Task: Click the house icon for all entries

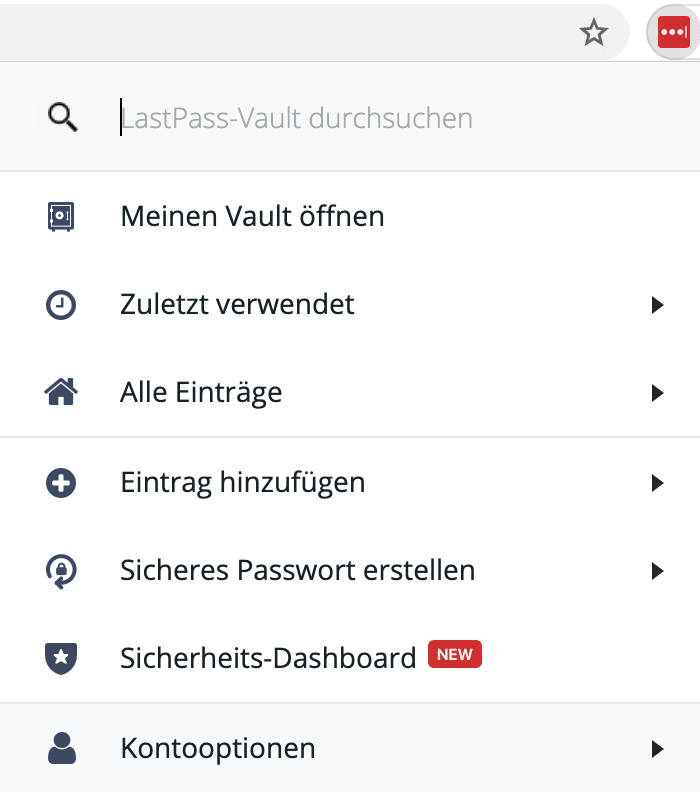Action: point(61,392)
